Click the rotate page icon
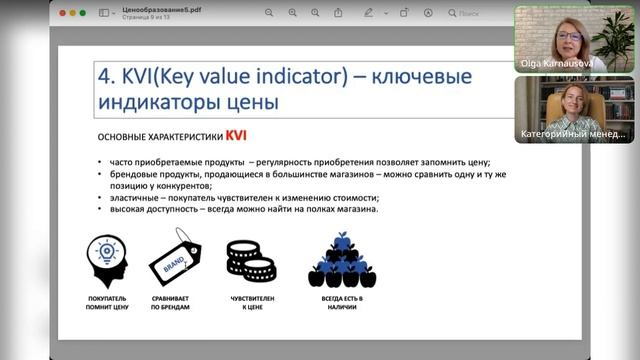 [x=404, y=13]
